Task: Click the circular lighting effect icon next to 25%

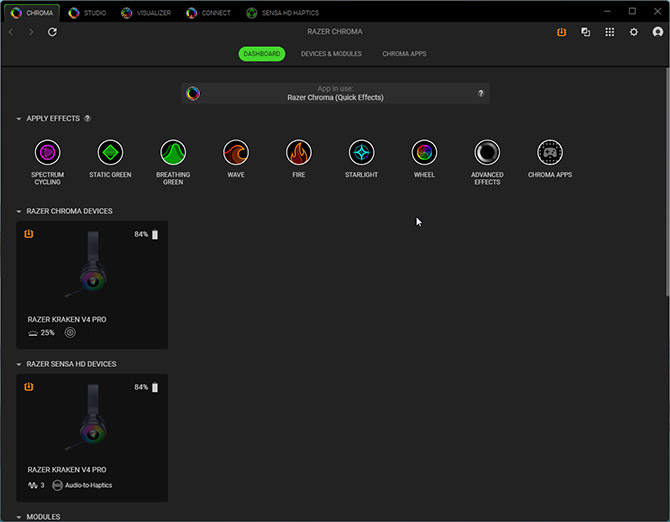Action: pos(70,333)
